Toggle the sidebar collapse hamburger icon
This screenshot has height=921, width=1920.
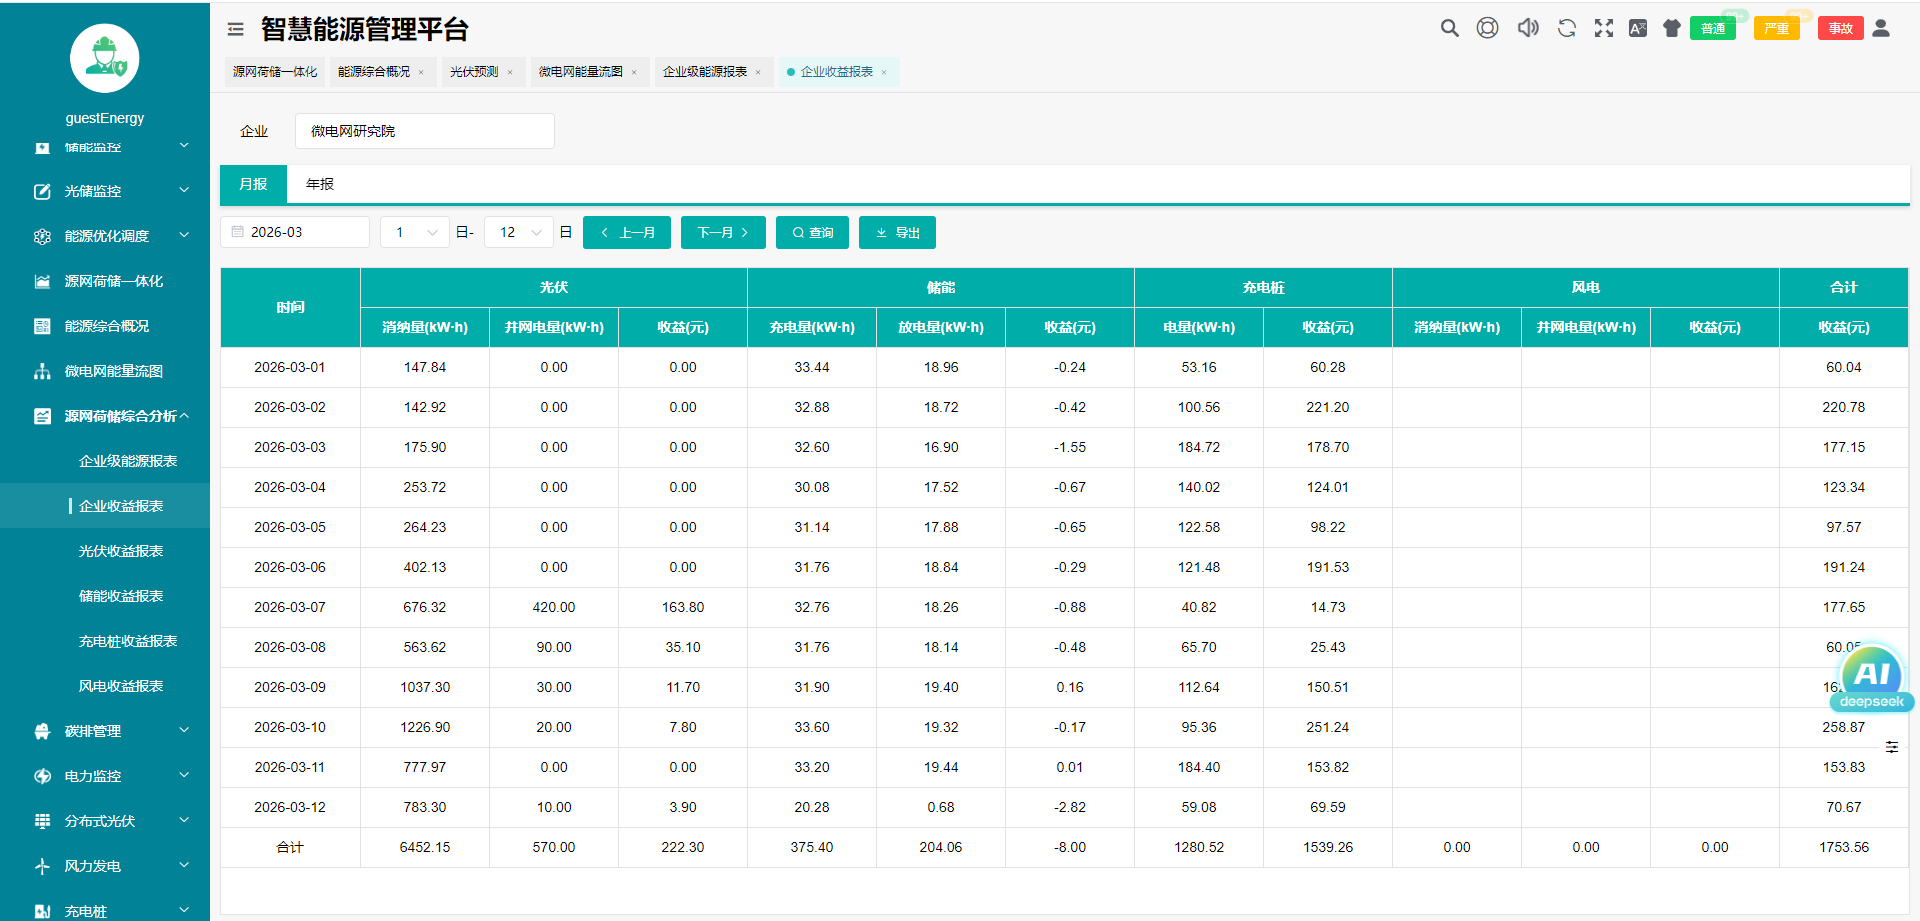point(235,28)
